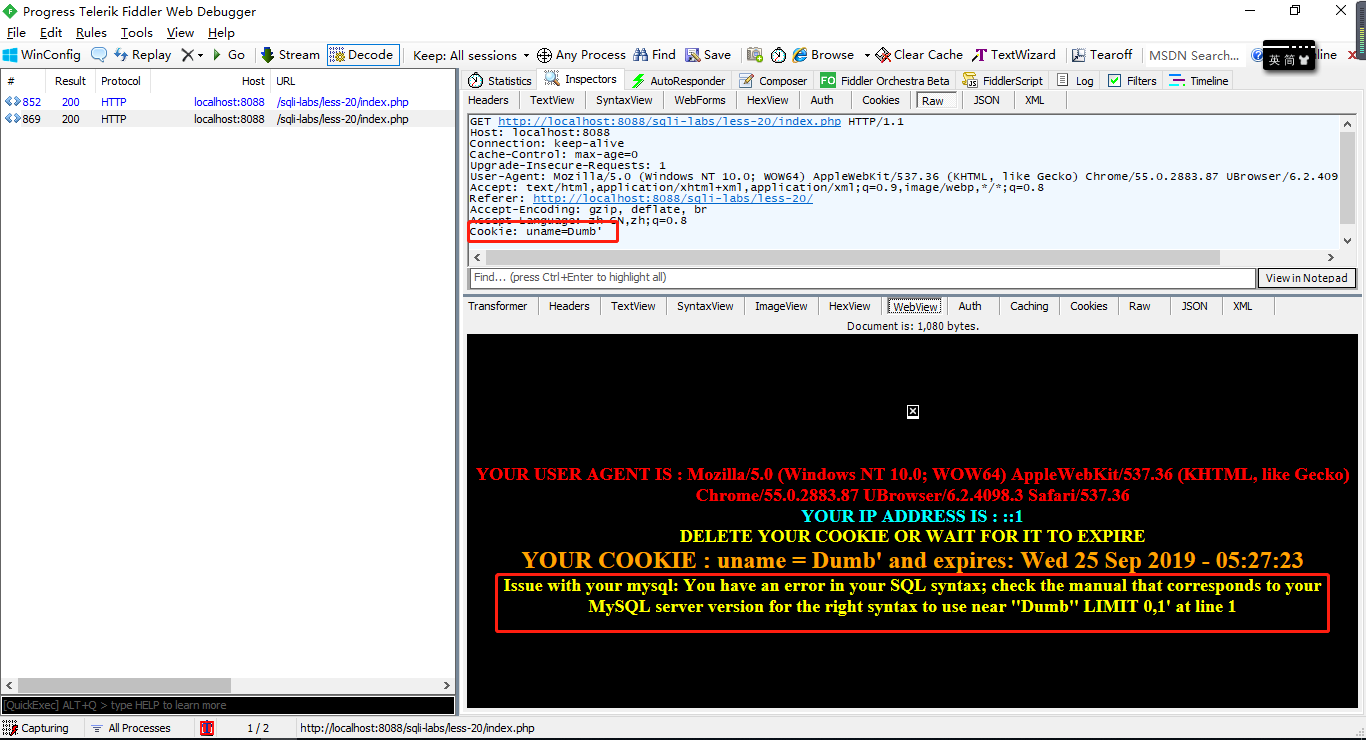1366x740 pixels.
Task: Sort sessions by the Host column
Action: point(210,81)
